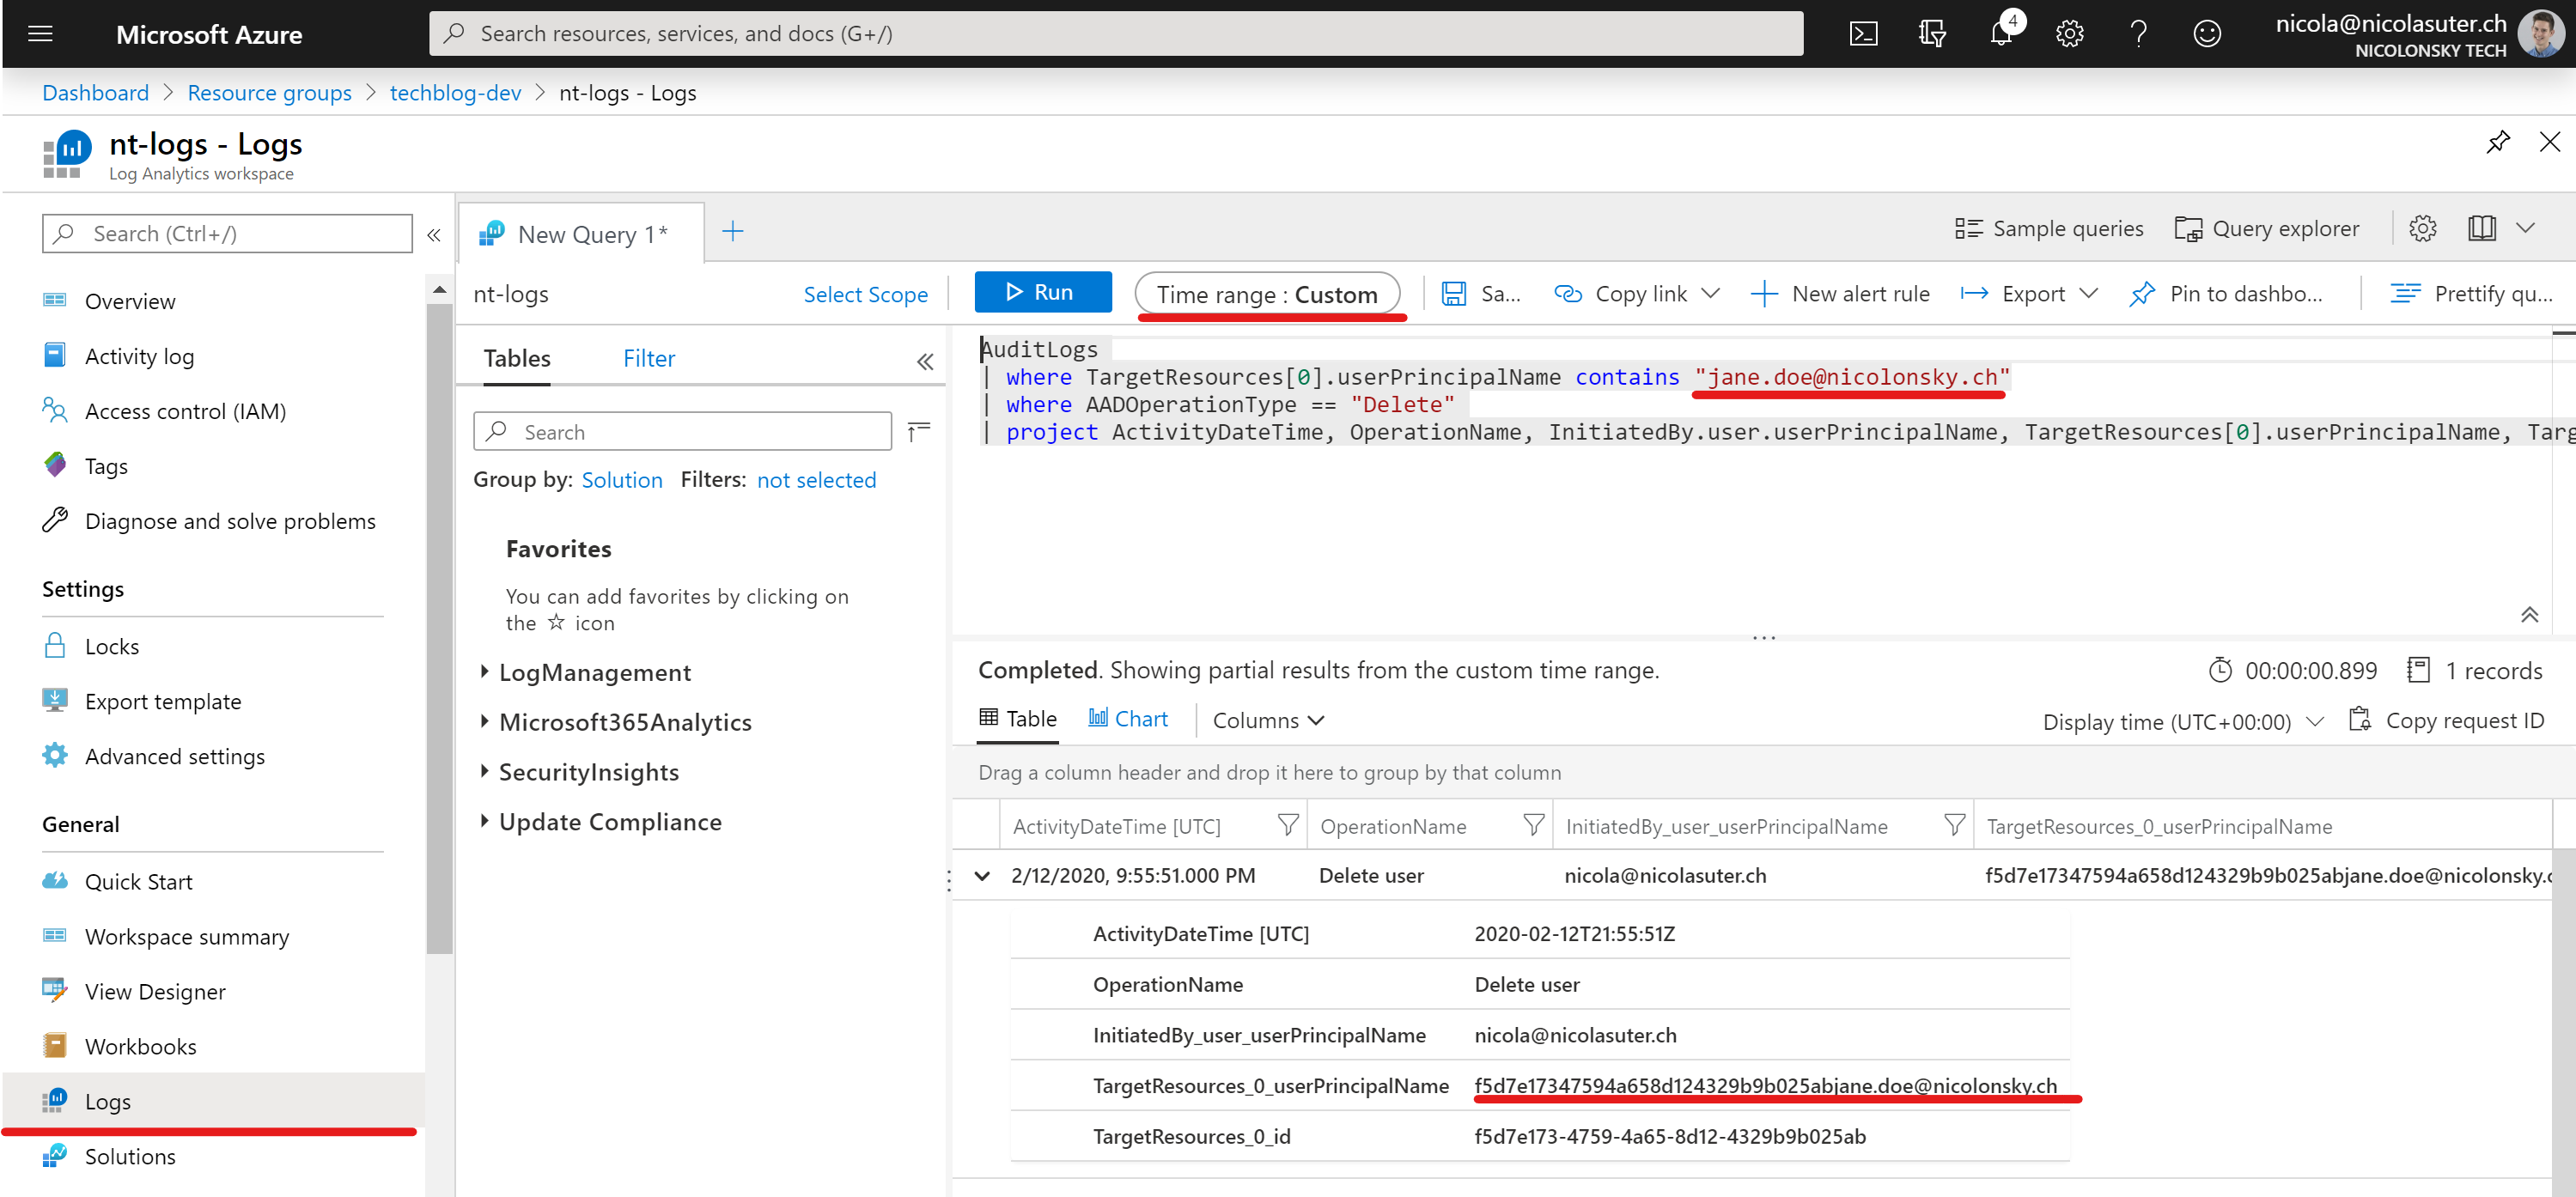Open the feedback smiley icon
Image resolution: width=2576 pixels, height=1197 pixels.
2207,34
